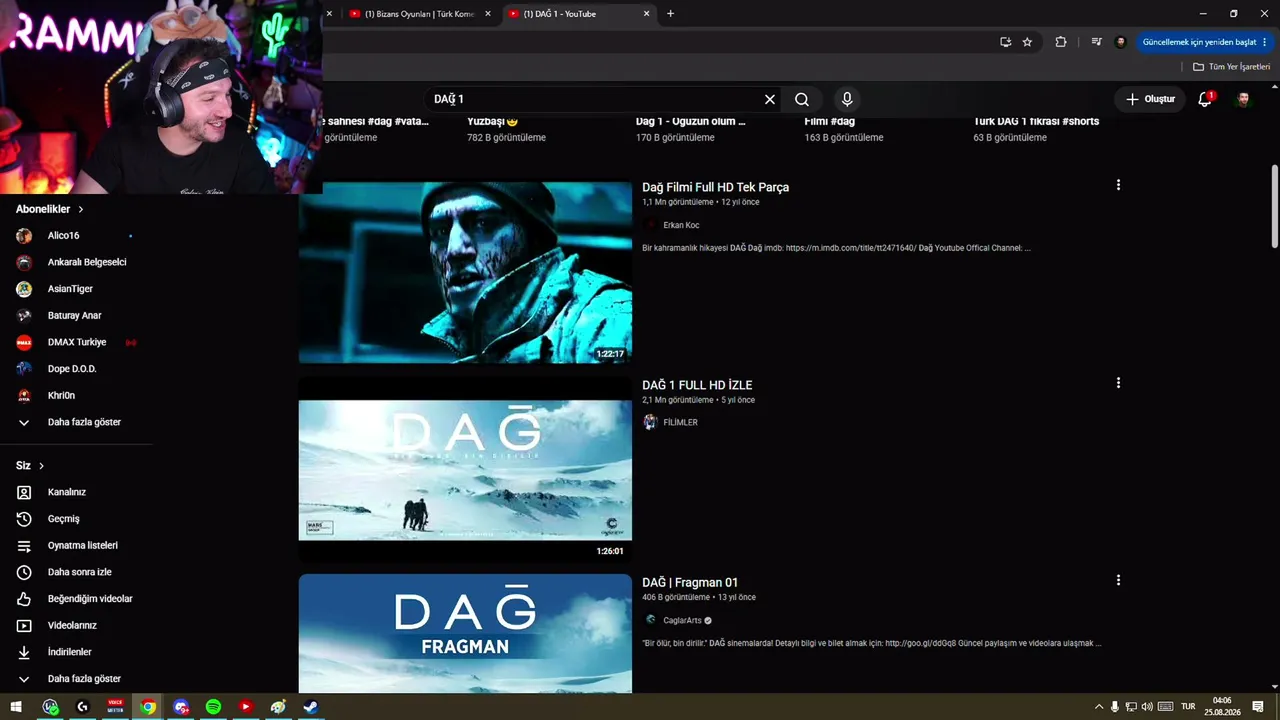
Task: Open DAĞ Fragman 01 thumbnail
Action: click(x=465, y=634)
